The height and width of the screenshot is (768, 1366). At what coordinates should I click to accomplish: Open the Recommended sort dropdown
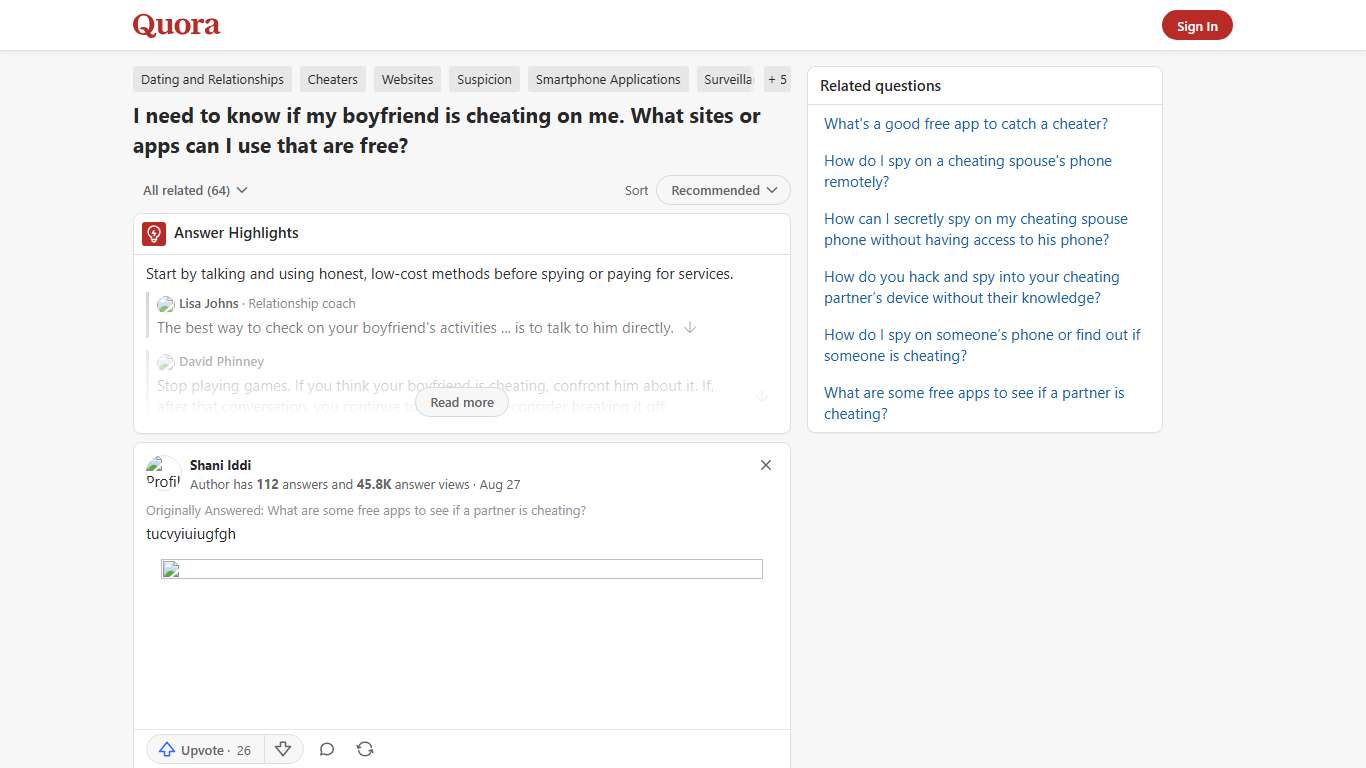(722, 190)
